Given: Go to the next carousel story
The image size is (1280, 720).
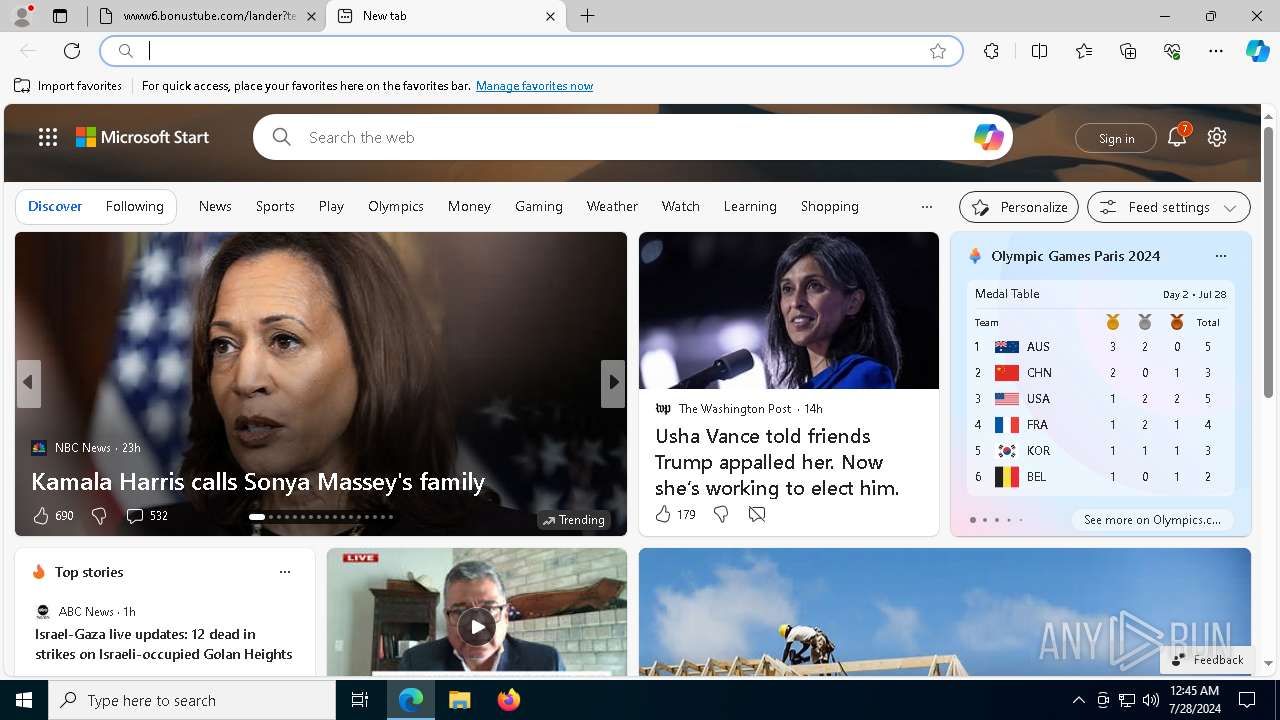Looking at the screenshot, I should (x=613, y=382).
